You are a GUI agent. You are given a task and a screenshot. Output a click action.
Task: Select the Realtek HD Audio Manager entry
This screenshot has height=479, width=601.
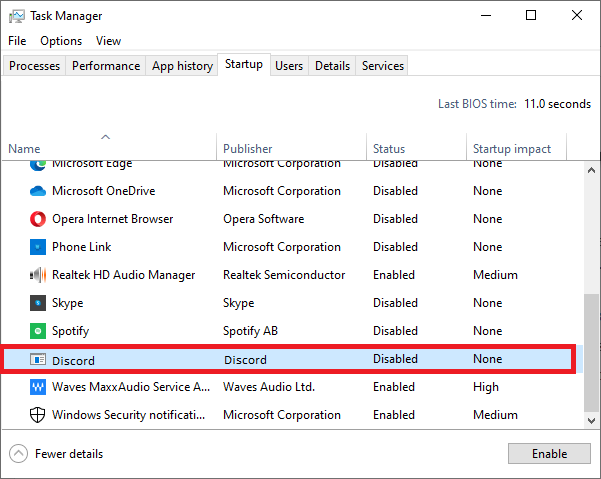tap(123, 275)
